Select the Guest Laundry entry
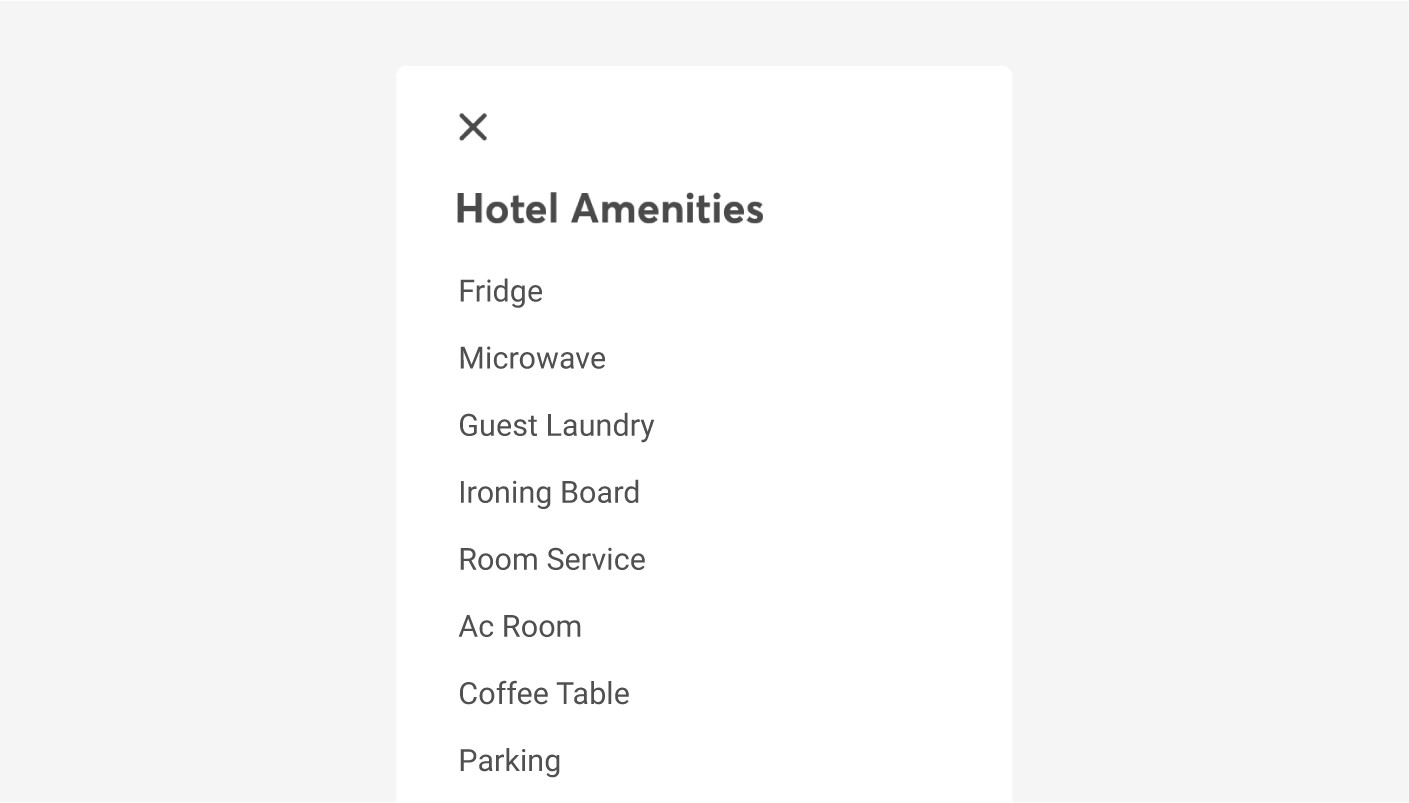The height and width of the screenshot is (803, 1409). [x=556, y=425]
